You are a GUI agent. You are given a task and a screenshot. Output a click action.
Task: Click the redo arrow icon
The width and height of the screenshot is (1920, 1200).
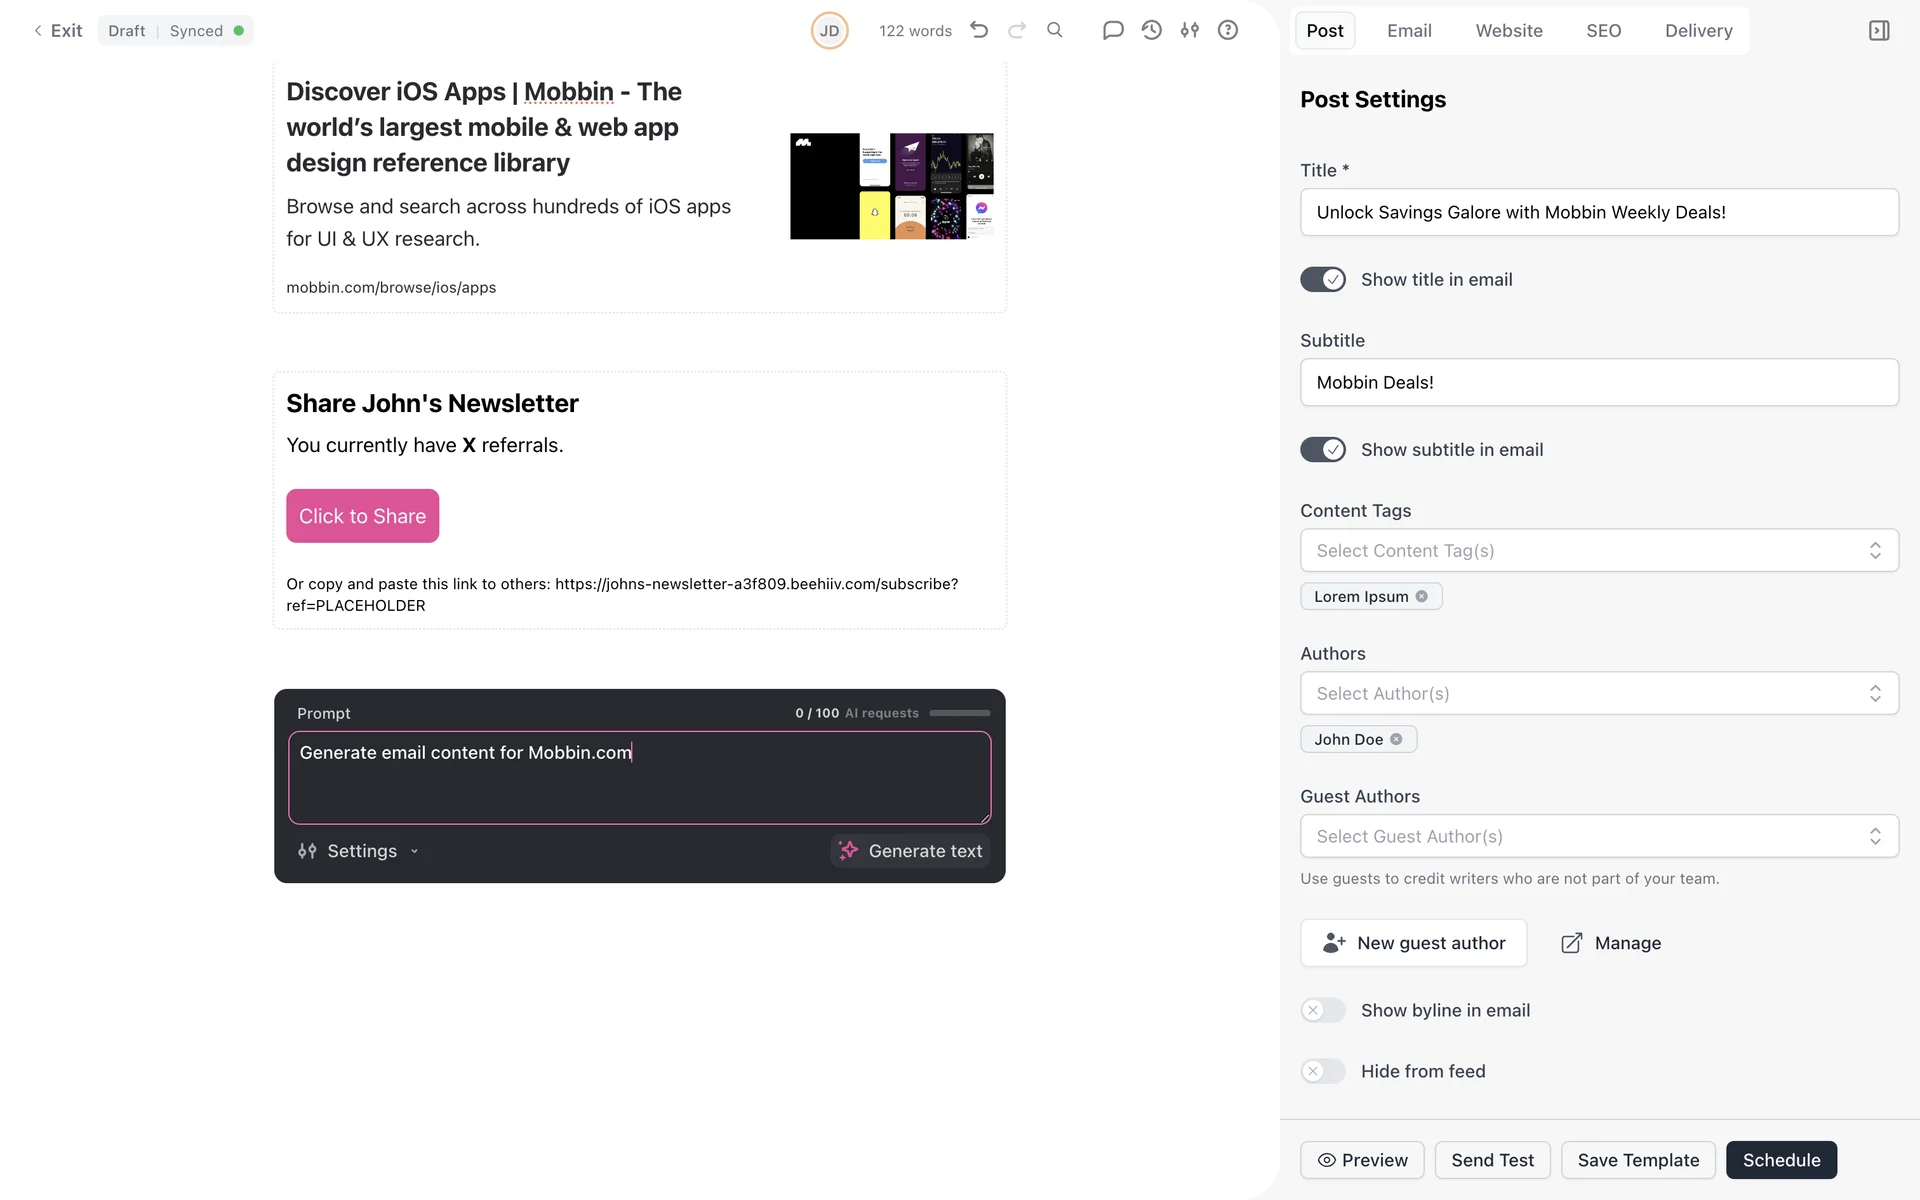[1017, 30]
